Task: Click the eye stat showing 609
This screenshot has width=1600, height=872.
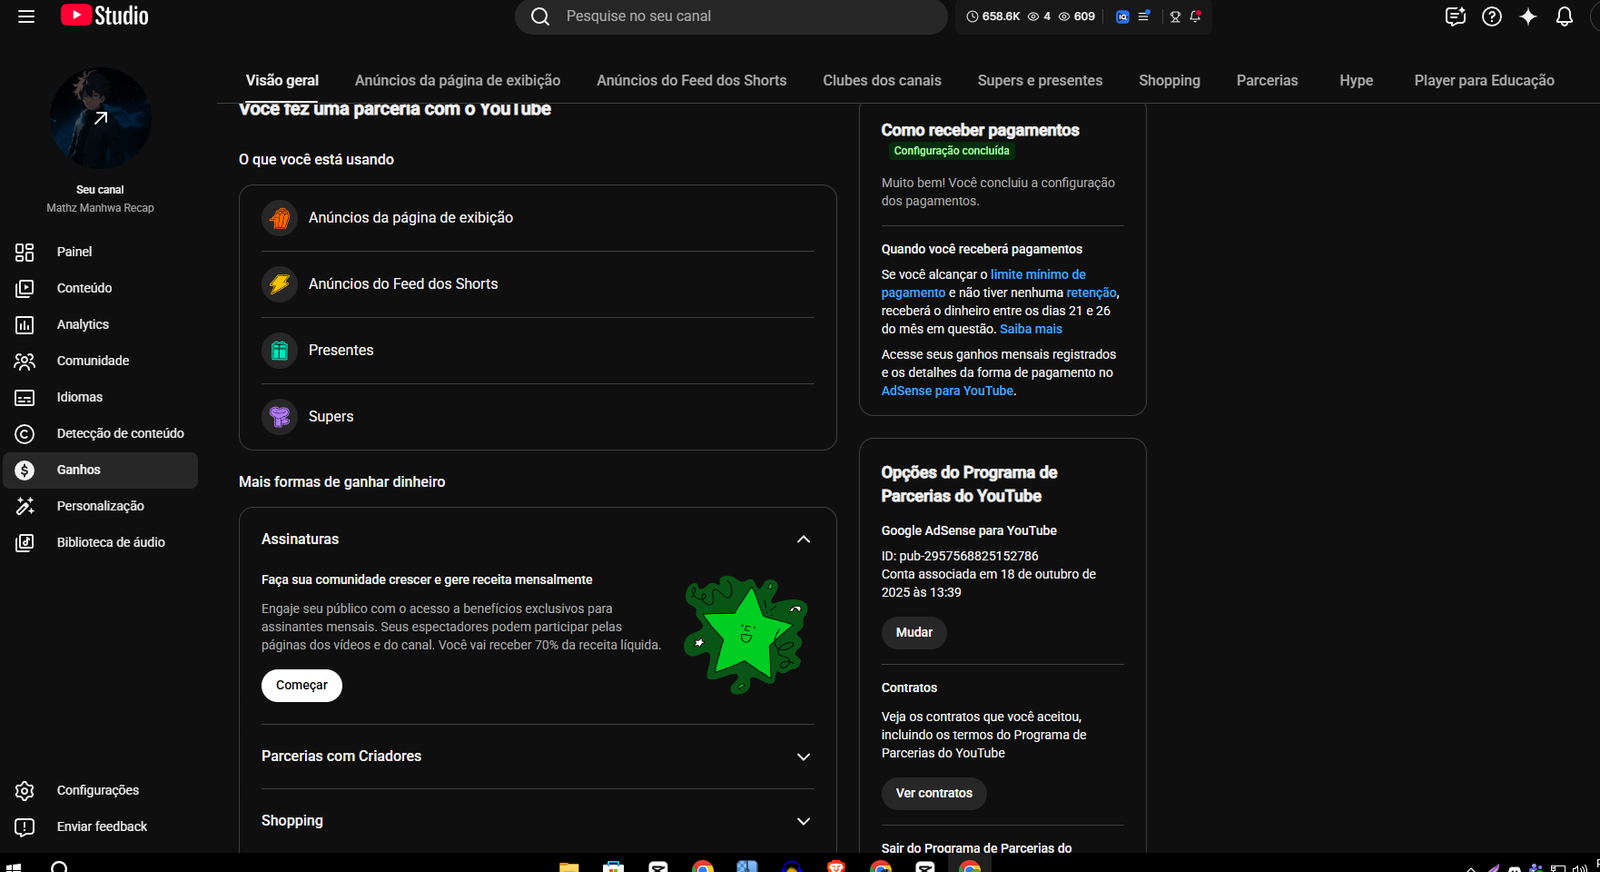Action: click(1077, 16)
